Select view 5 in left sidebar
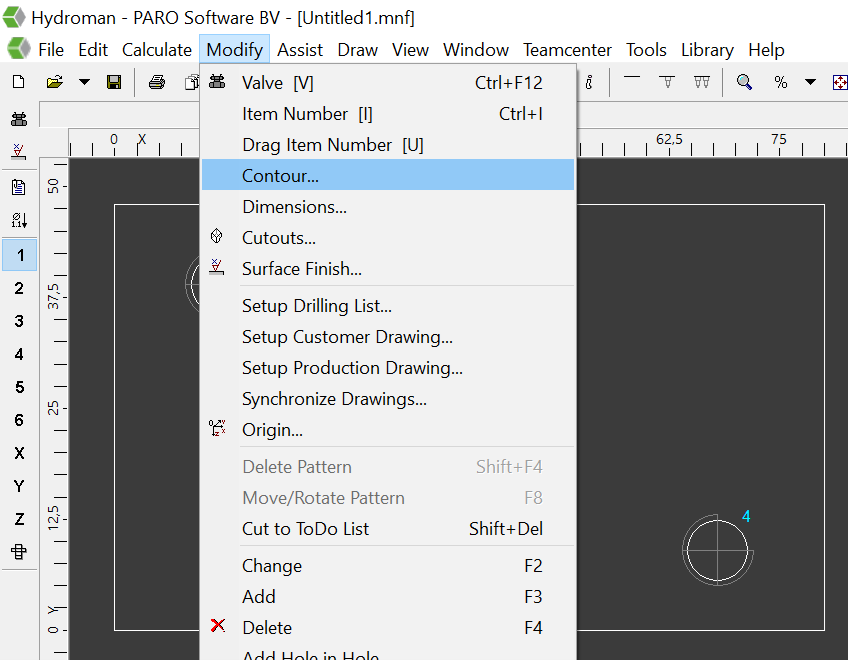This screenshot has width=848, height=660. click(19, 387)
